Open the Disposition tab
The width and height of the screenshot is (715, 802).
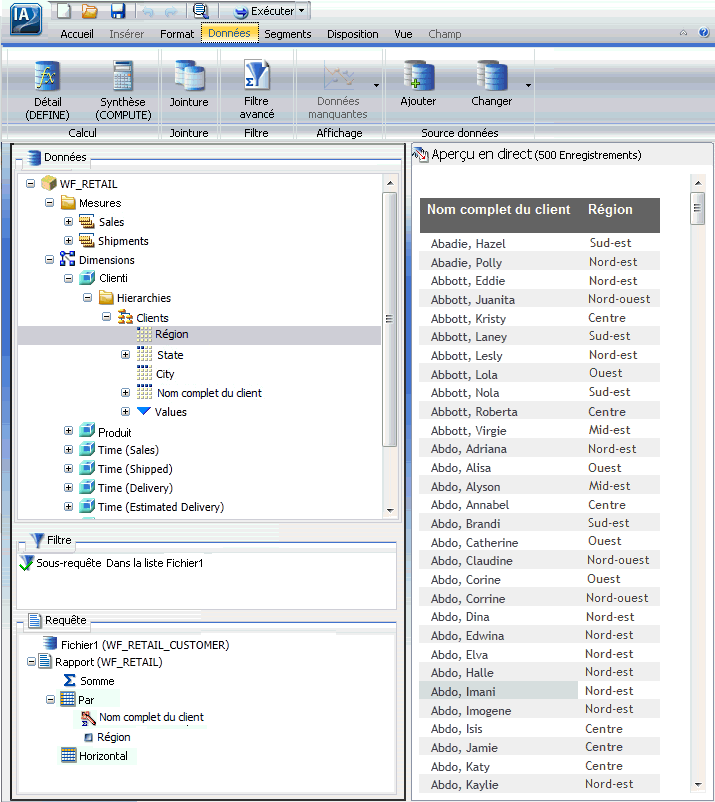pyautogui.click(x=352, y=34)
